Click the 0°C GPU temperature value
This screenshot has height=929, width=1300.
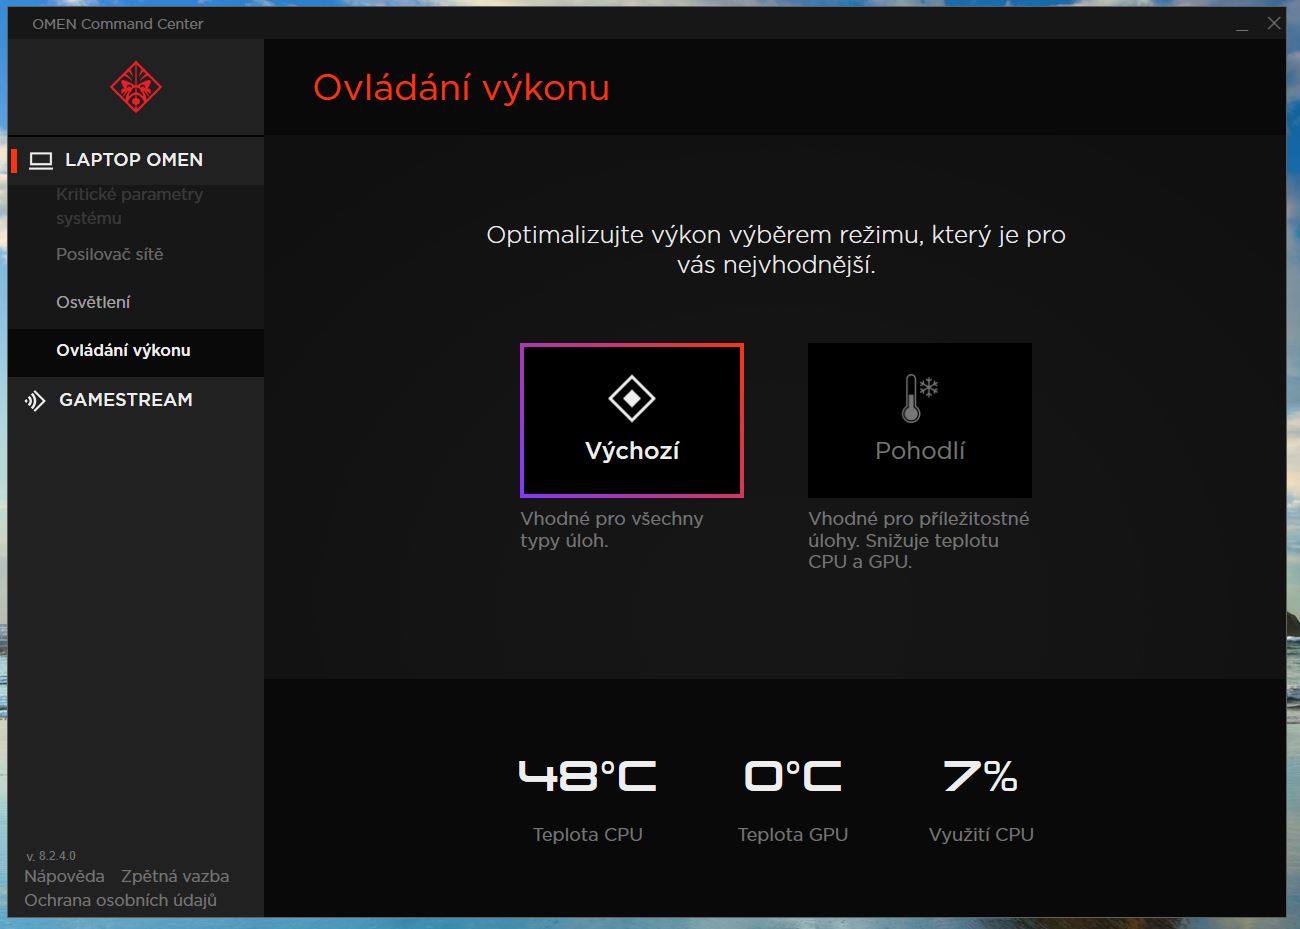[x=793, y=776]
